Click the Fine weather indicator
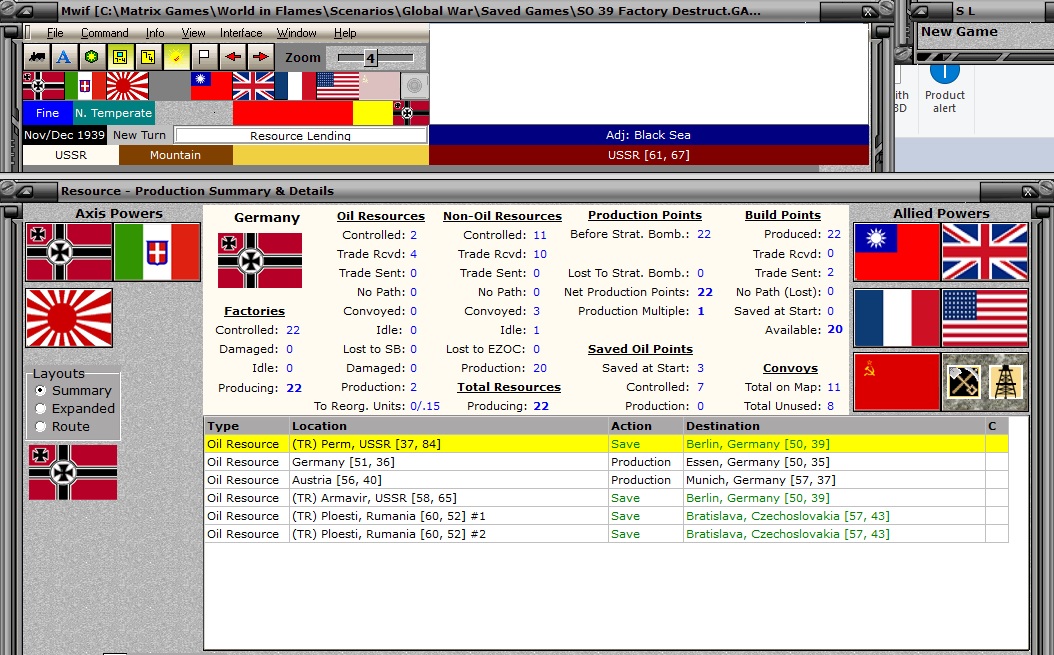Image resolution: width=1054 pixels, height=655 pixels. 47,113
